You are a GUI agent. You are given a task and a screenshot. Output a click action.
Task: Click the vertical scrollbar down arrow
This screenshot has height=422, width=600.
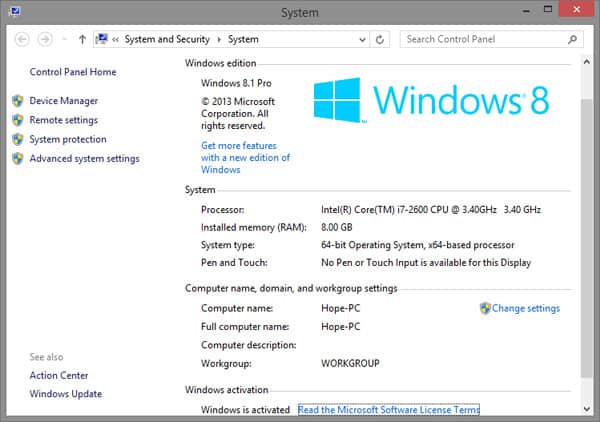click(x=587, y=409)
